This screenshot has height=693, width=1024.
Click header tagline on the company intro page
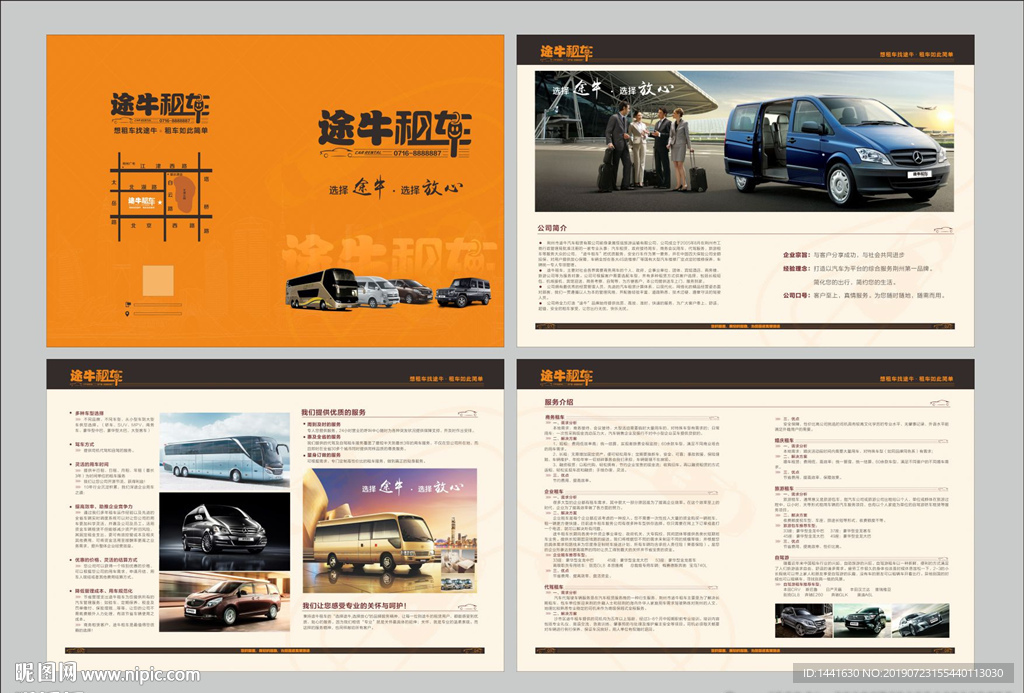click(x=916, y=55)
